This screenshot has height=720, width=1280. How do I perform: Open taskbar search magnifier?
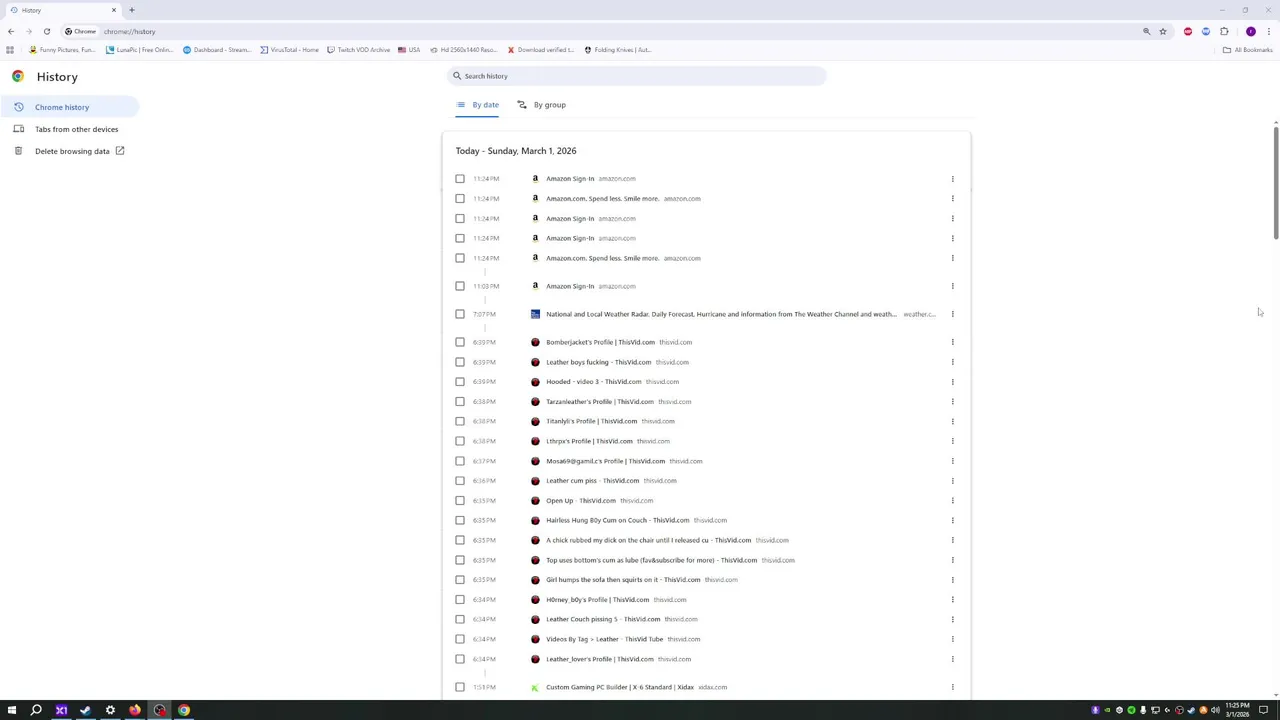[36, 710]
